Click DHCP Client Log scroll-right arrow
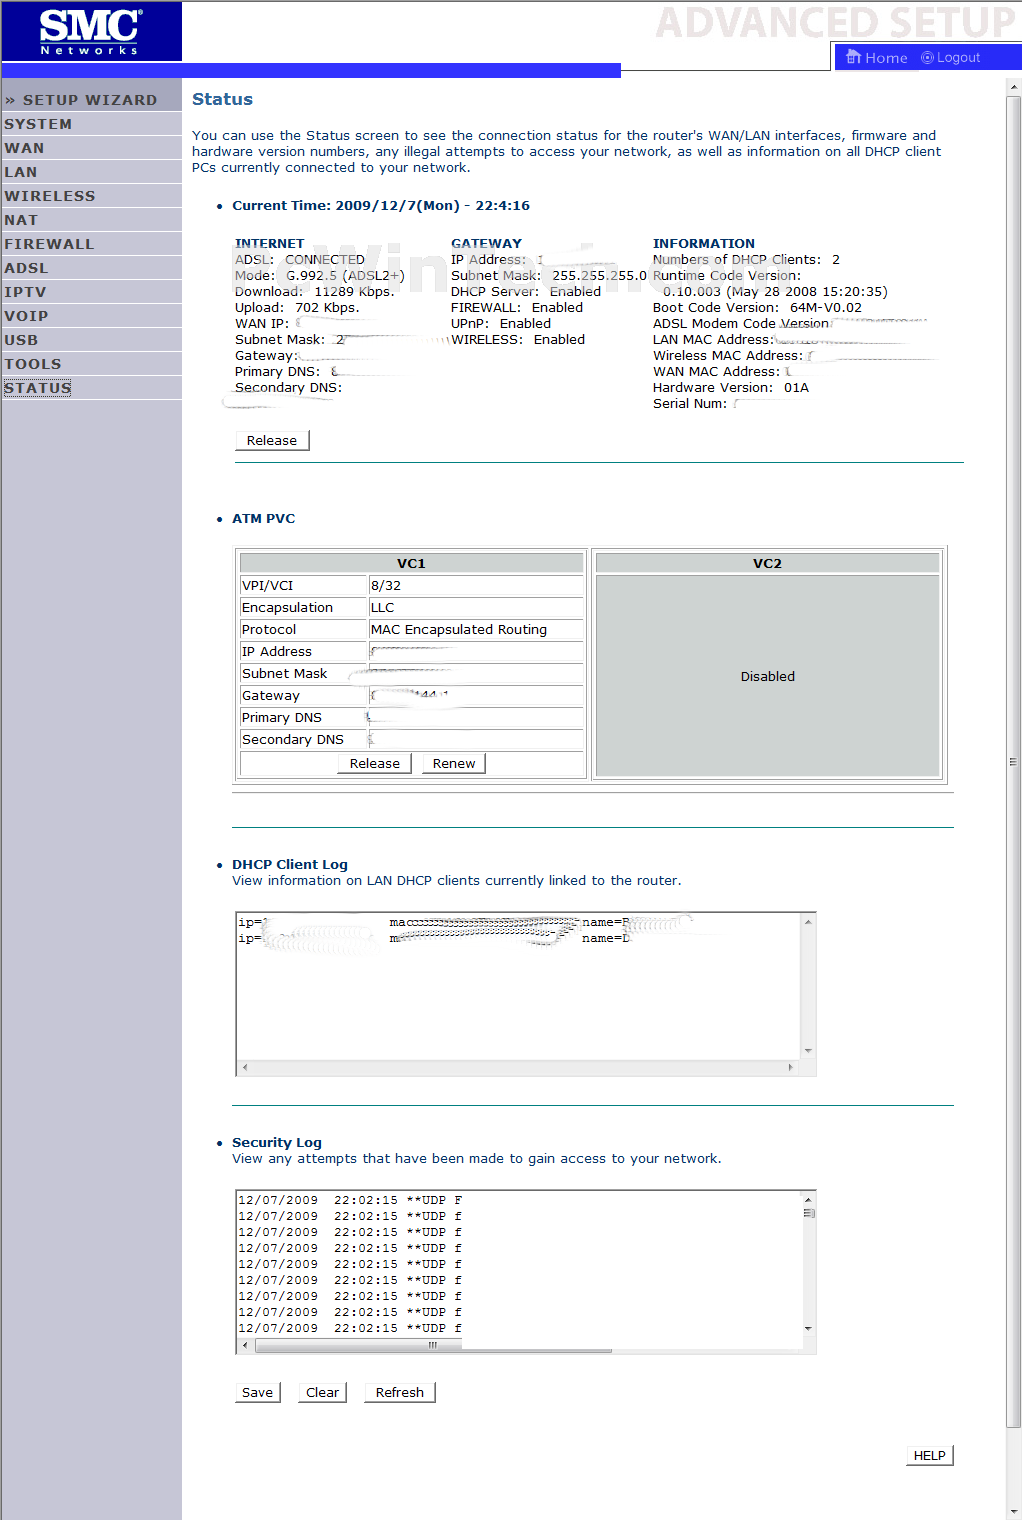 pos(791,1067)
